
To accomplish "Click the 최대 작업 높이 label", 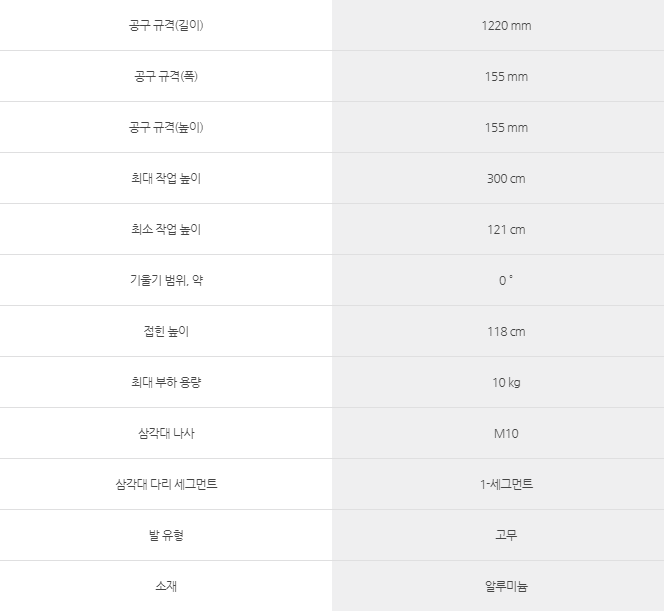I will click(x=166, y=178).
